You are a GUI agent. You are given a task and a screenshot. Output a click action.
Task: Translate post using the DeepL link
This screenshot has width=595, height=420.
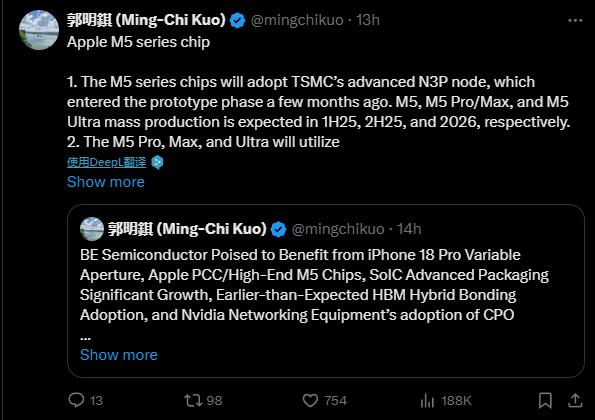tap(107, 162)
